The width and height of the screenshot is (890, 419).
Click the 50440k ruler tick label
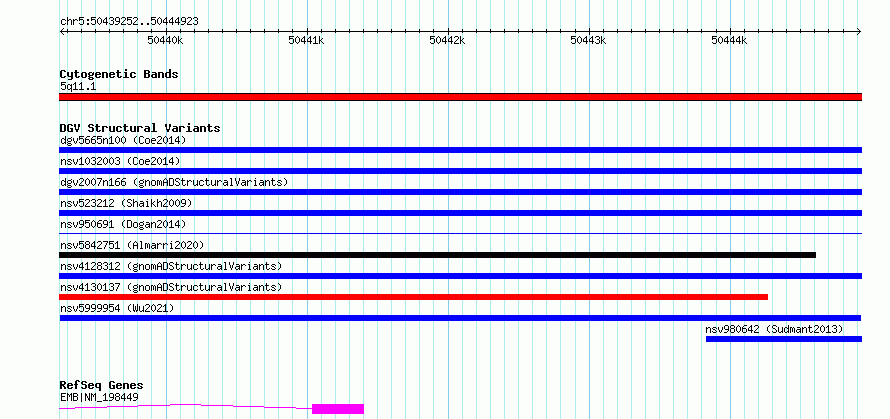[166, 40]
